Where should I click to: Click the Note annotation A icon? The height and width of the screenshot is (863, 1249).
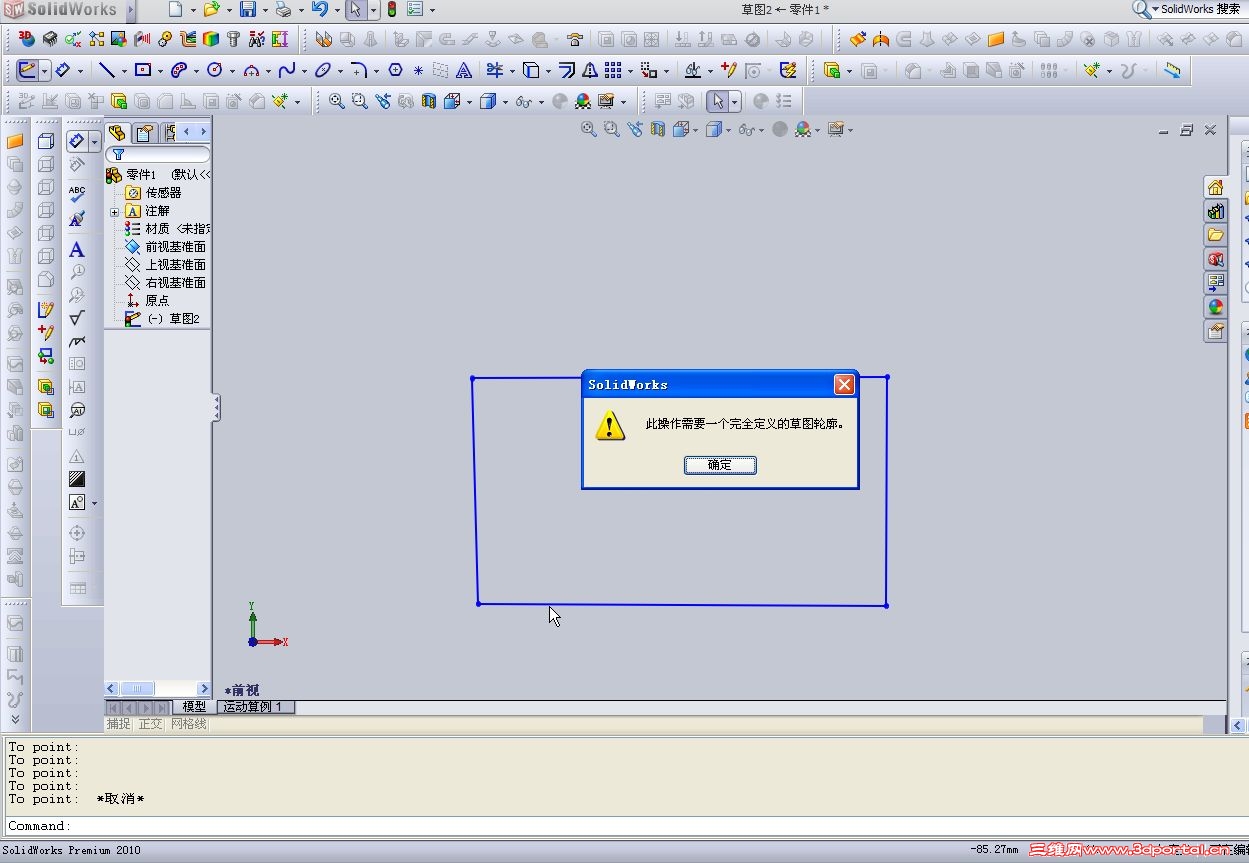(77, 250)
